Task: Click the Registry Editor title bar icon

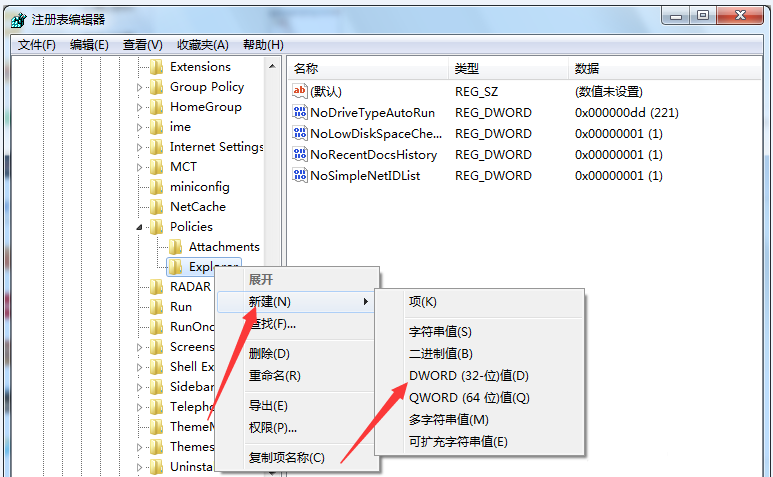Action: pos(18,20)
